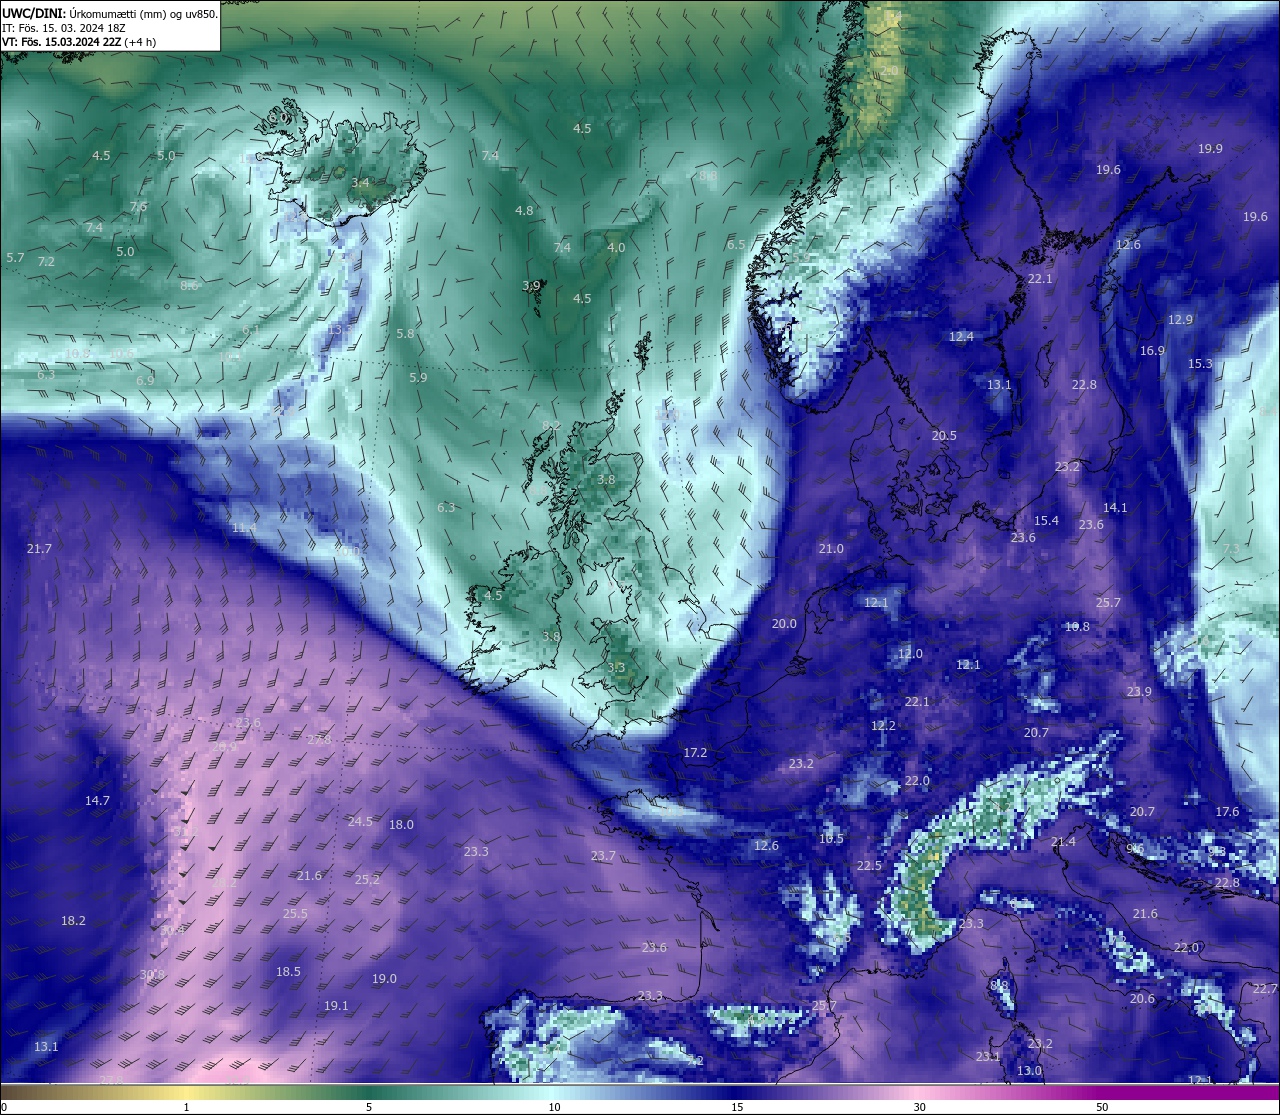
Task: Select the 16.9 value over the Baltics
Action: point(1152,351)
